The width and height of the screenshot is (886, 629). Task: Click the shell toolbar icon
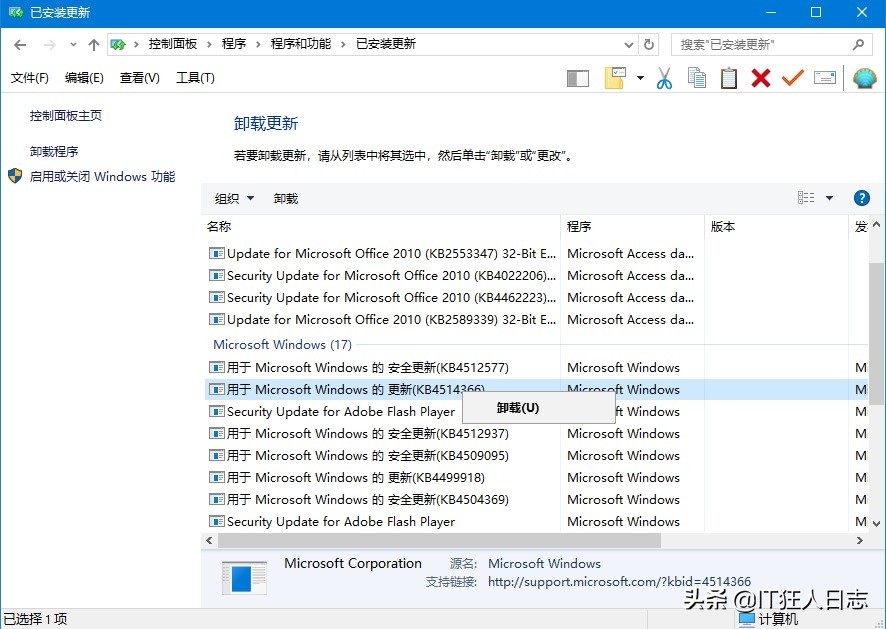[x=865, y=78]
